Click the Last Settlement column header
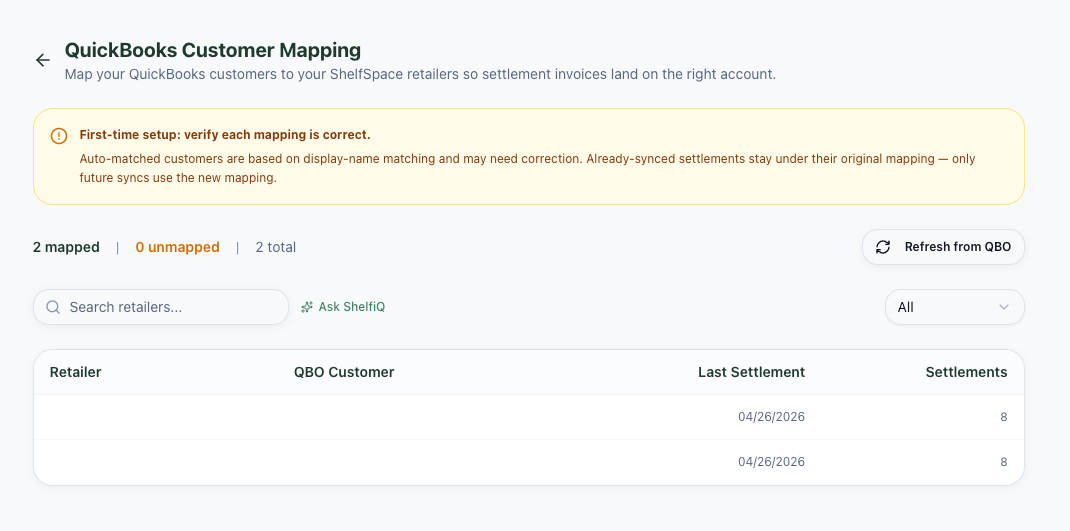 click(751, 372)
